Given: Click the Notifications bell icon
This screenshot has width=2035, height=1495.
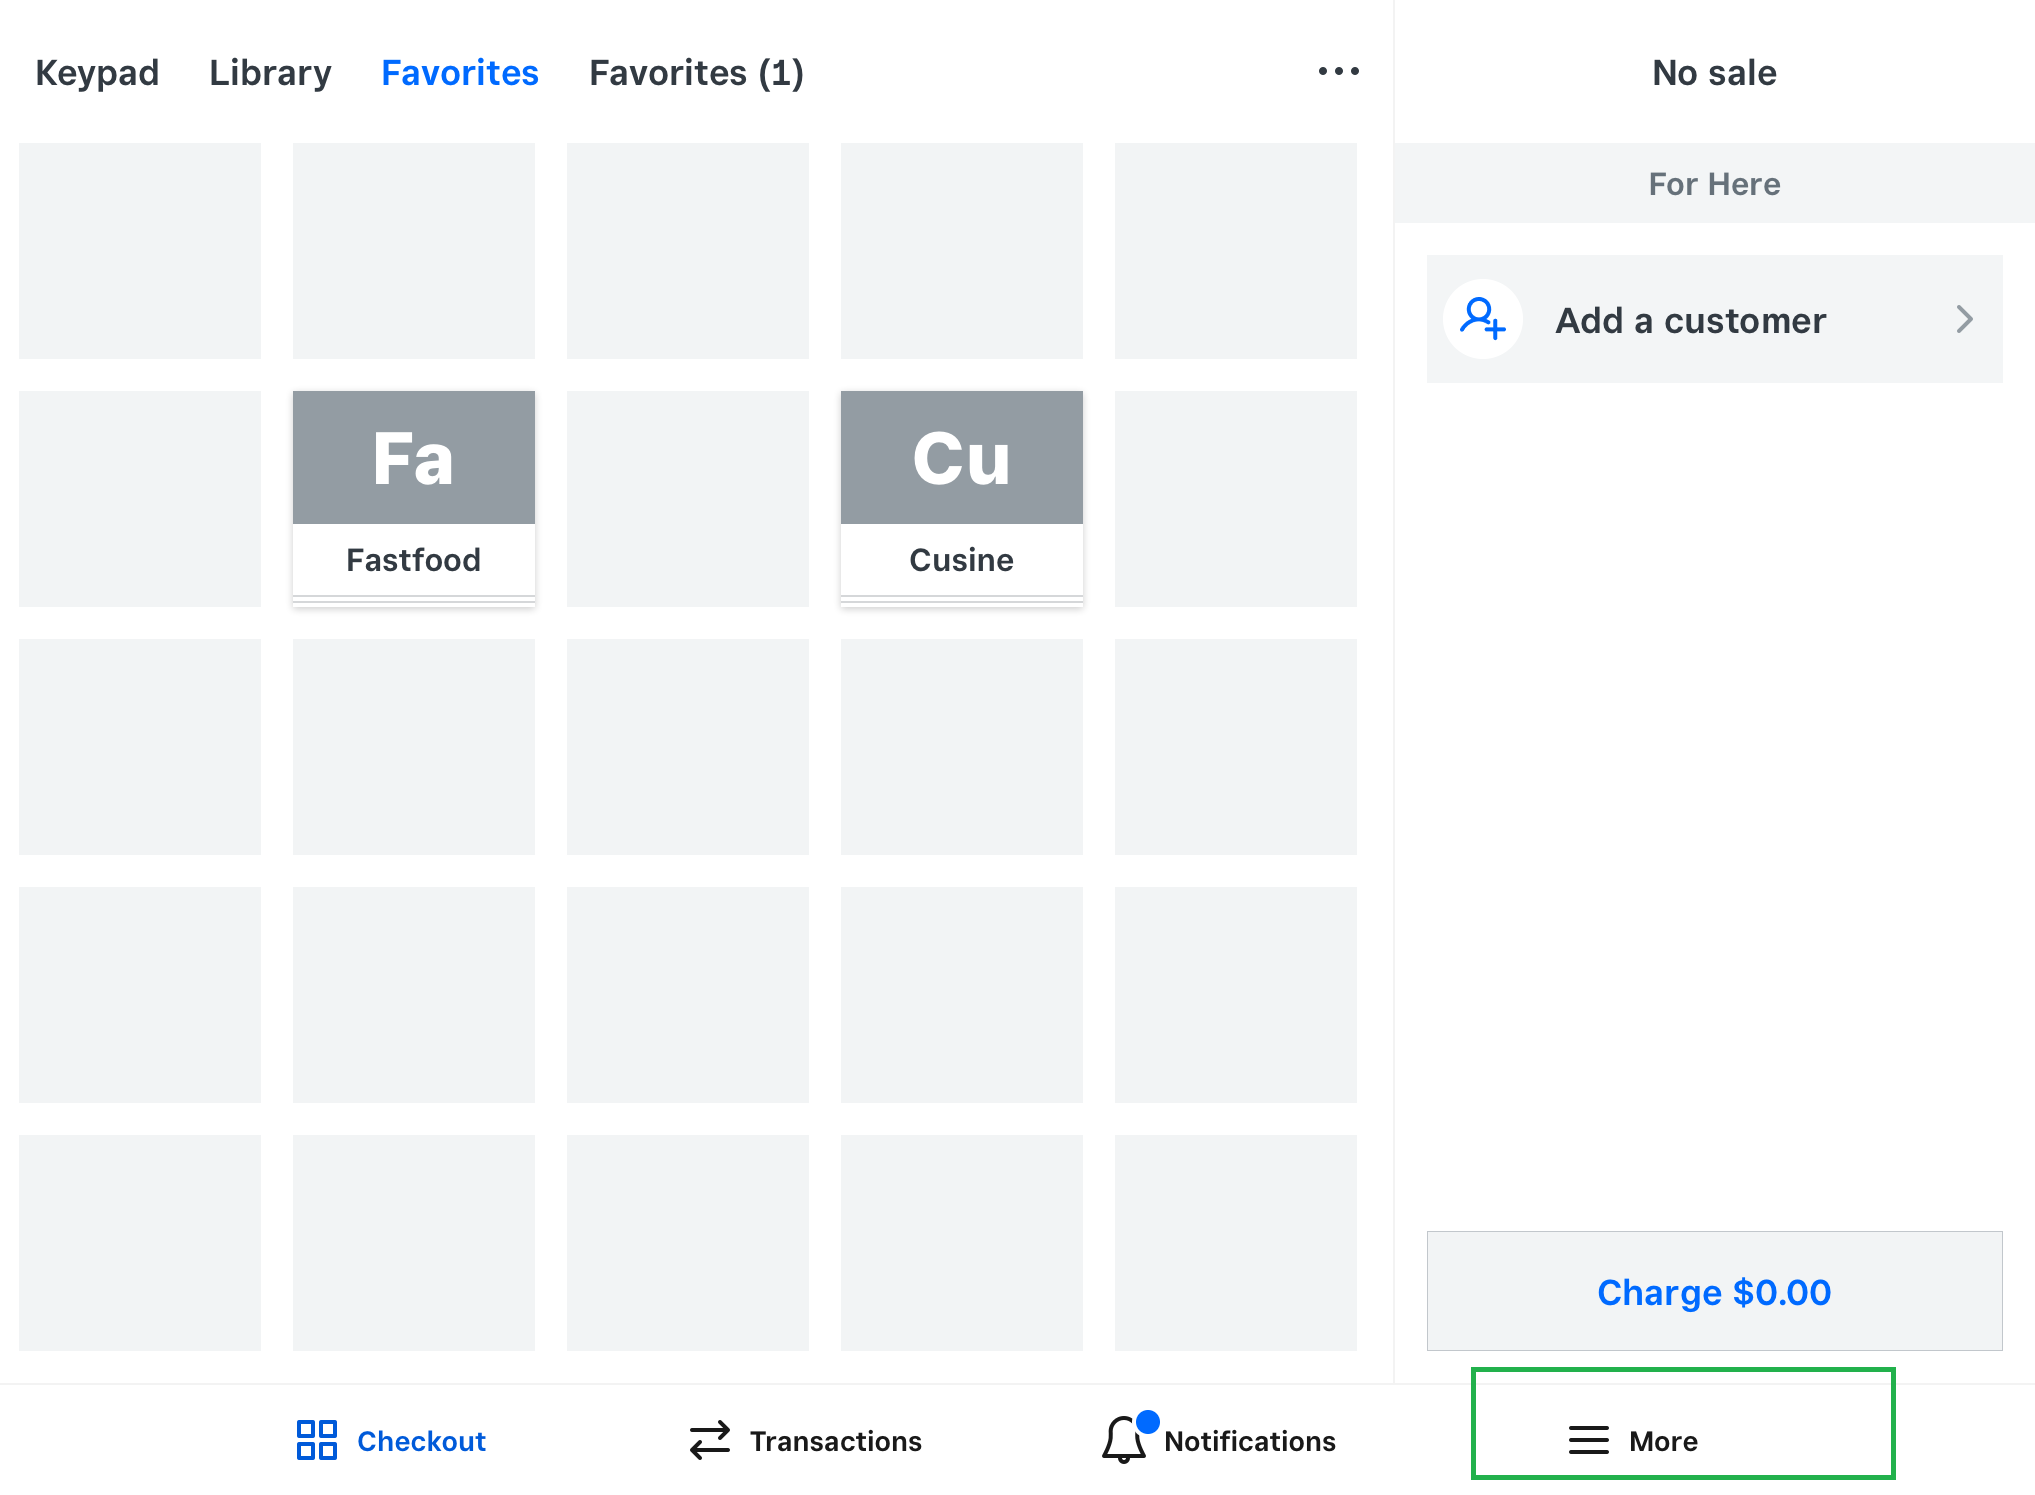Looking at the screenshot, I should 1124,1440.
